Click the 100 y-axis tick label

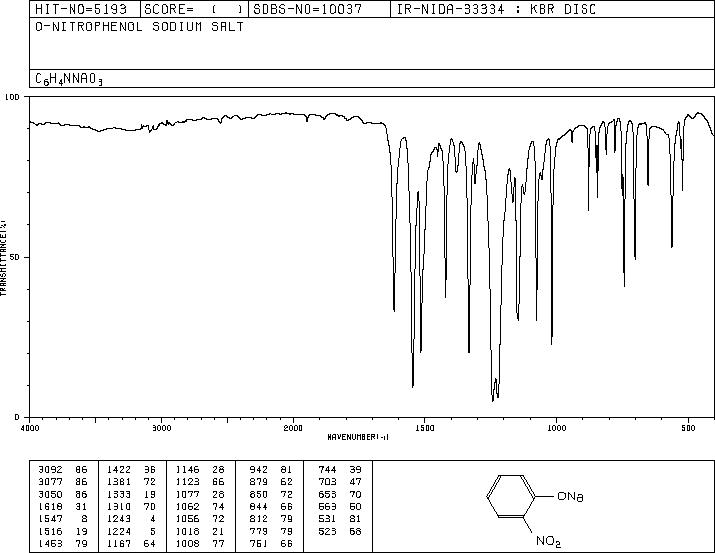pyautogui.click(x=12, y=97)
